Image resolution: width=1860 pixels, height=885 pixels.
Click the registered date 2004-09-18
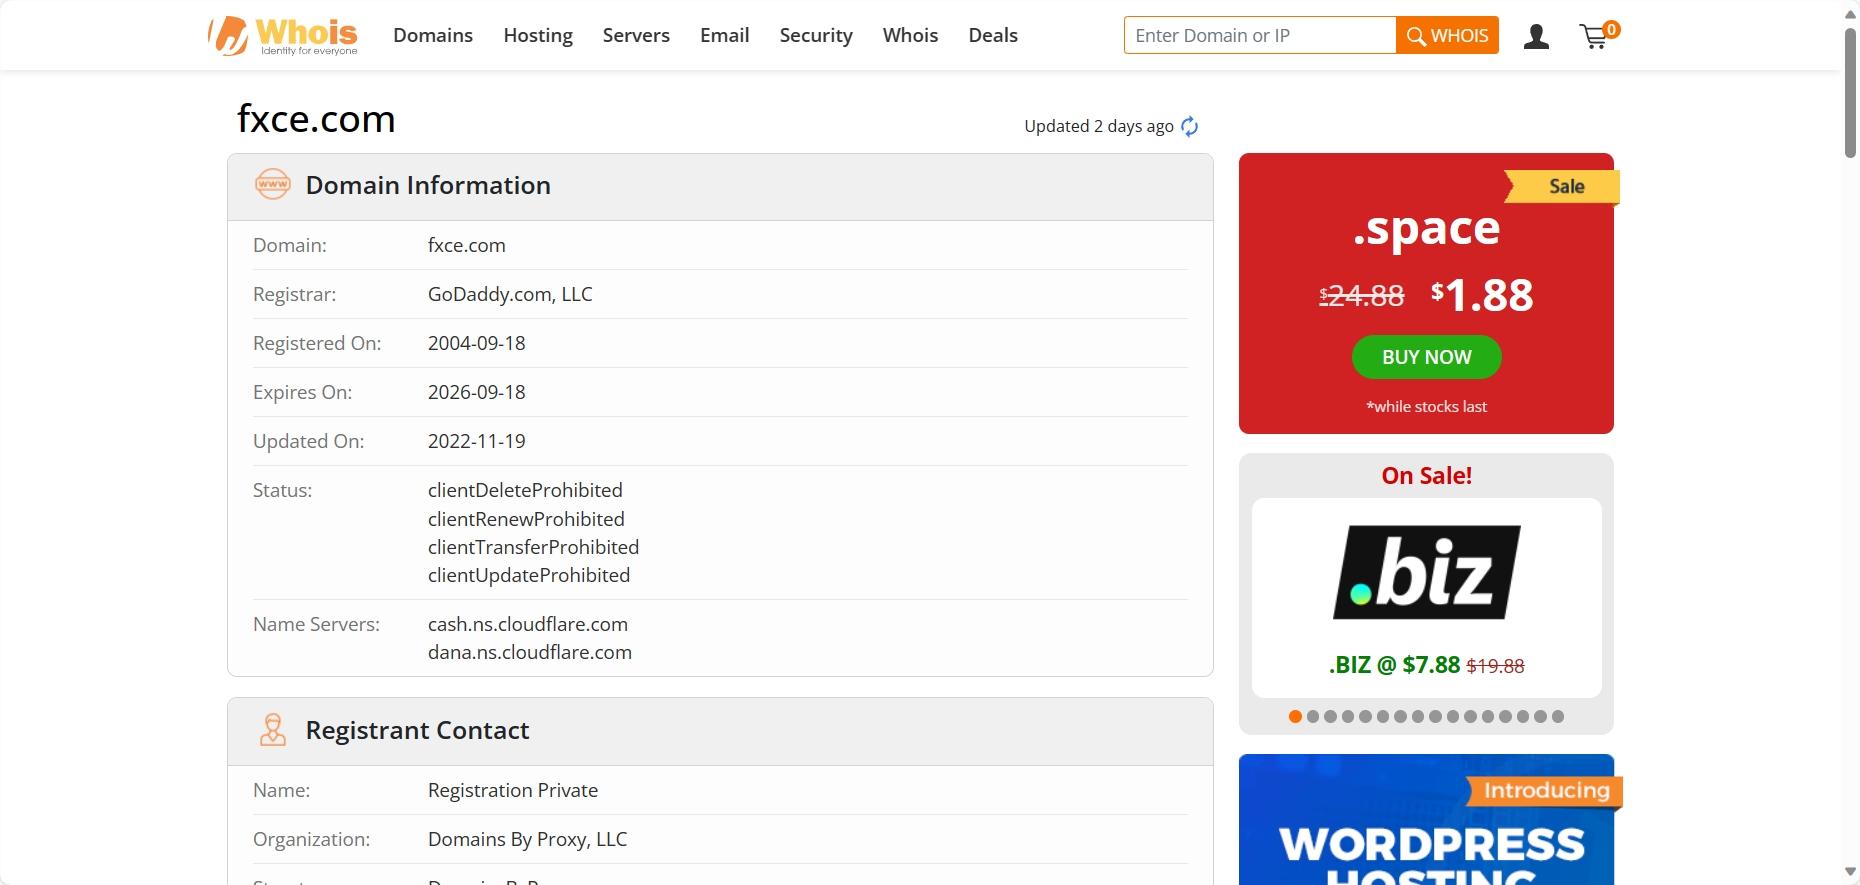477,343
